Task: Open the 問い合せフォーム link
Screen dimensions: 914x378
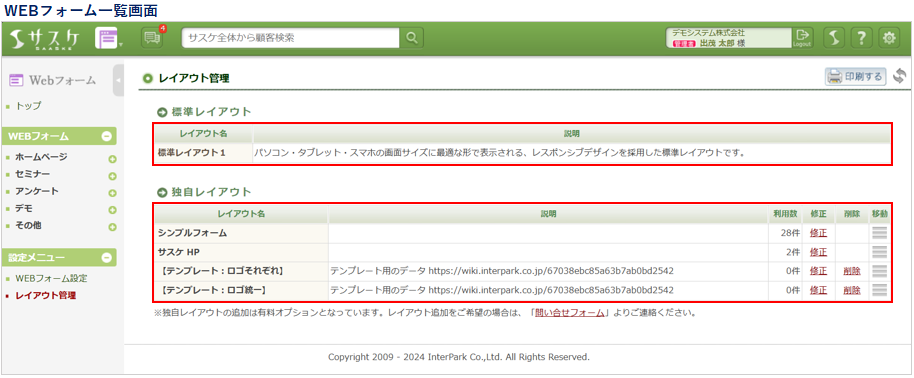Action: click(x=570, y=313)
